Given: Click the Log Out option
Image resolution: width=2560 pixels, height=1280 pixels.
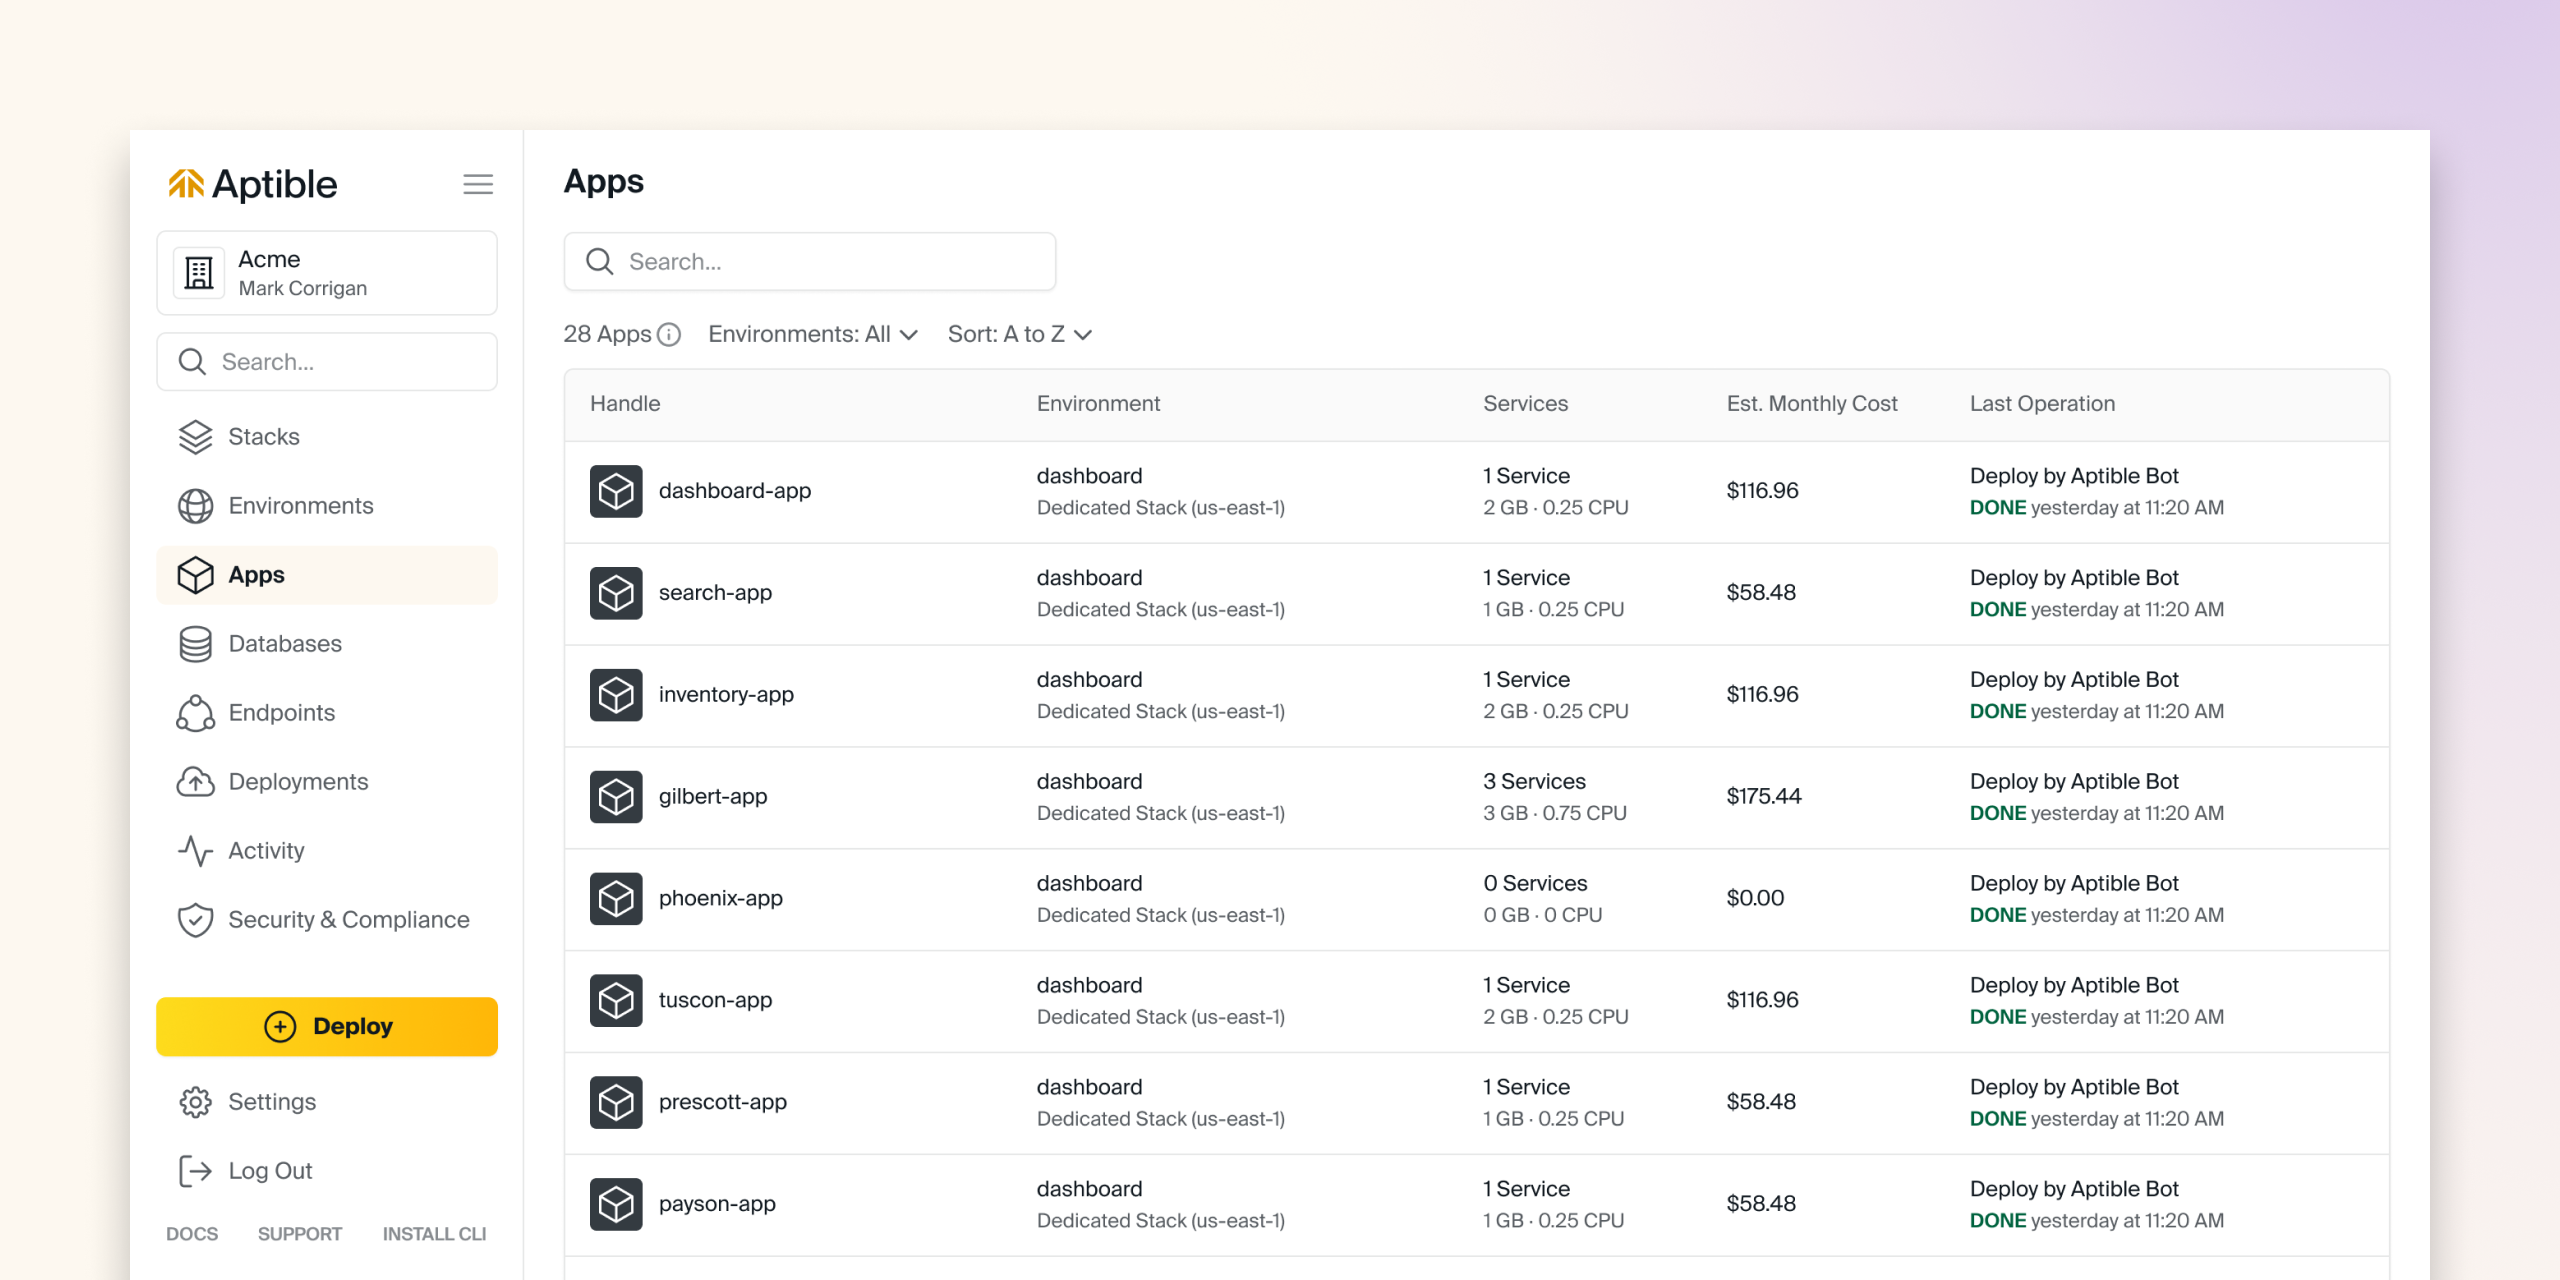Looking at the screenshot, I should pyautogui.click(x=270, y=1171).
